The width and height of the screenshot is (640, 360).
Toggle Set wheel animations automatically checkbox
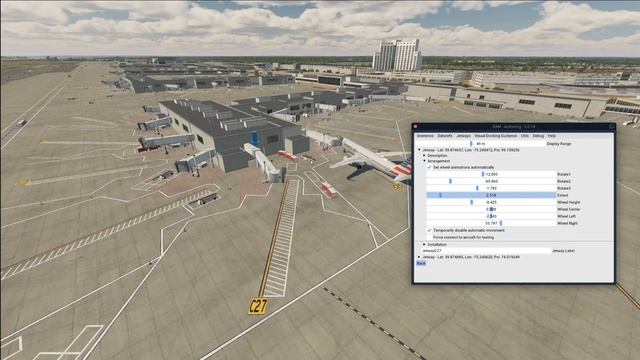point(429,167)
